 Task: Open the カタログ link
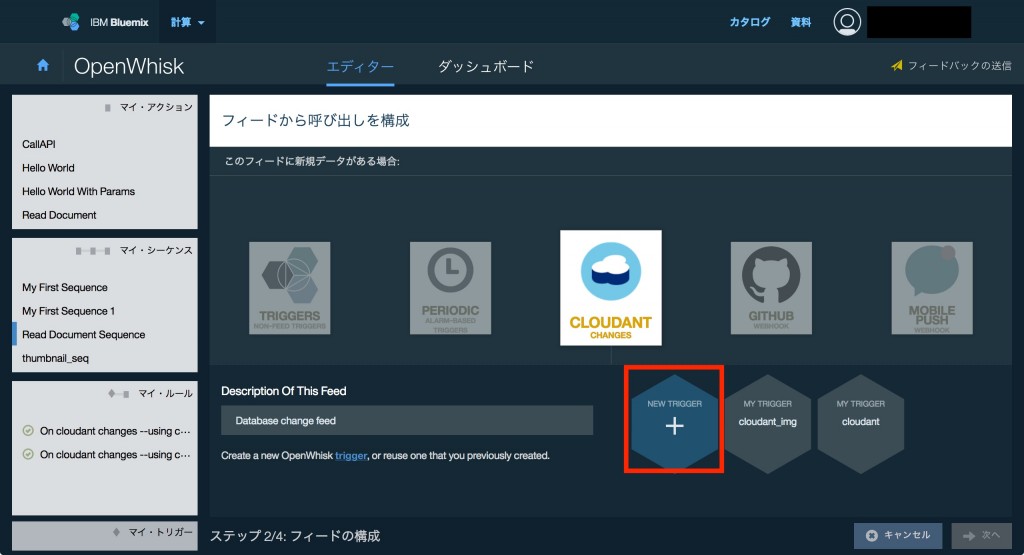coord(750,22)
